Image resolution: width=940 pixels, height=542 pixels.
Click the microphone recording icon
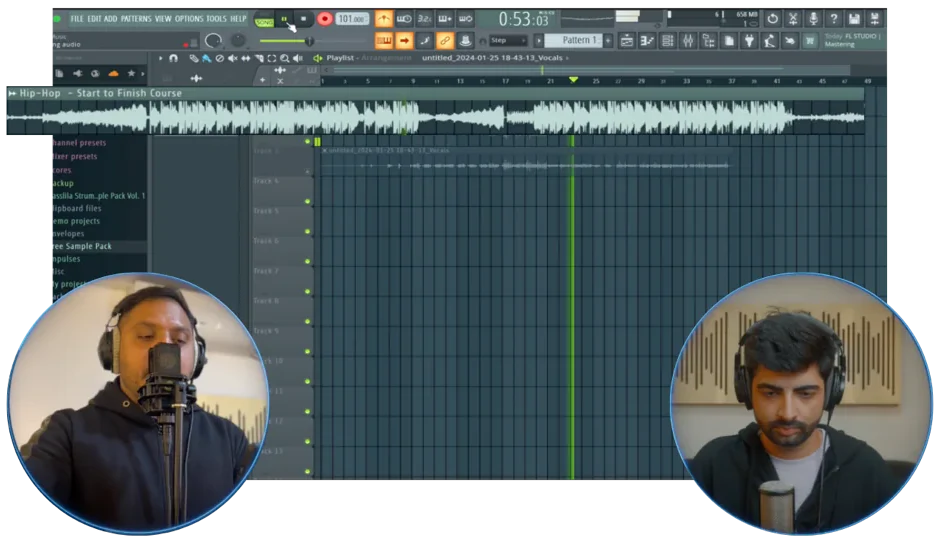[814, 19]
